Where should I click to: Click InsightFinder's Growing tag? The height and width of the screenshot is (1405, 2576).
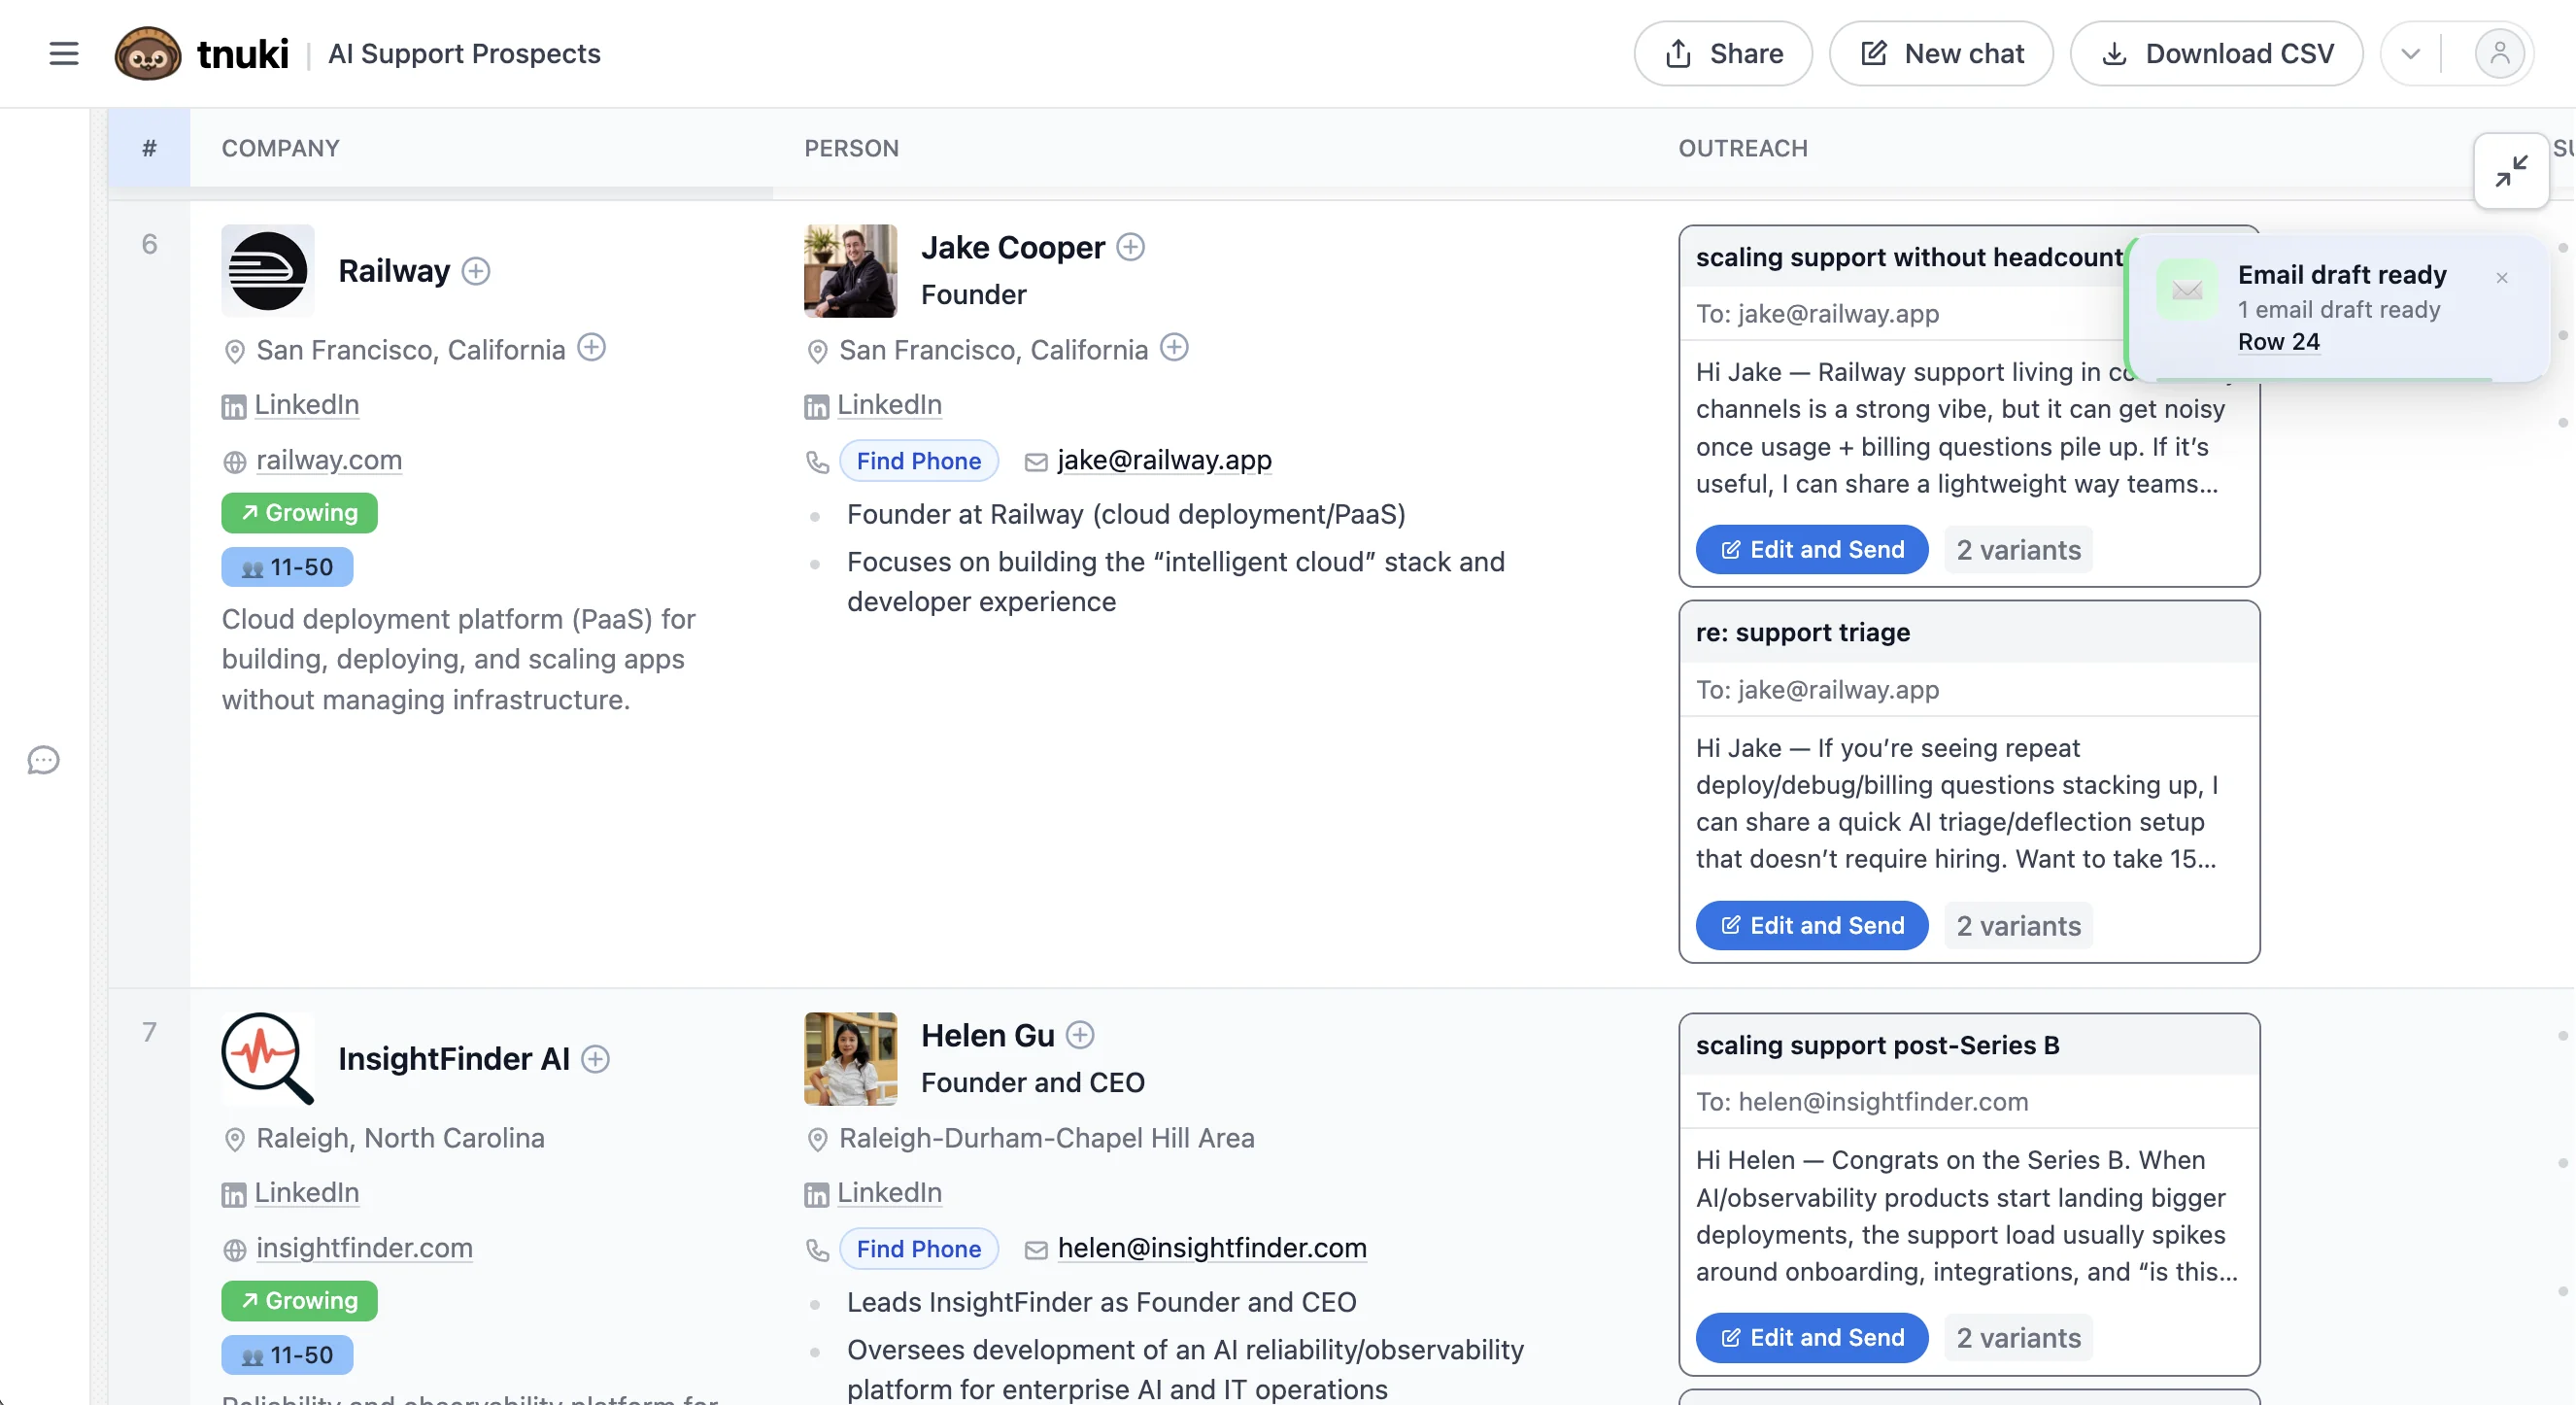299,1300
